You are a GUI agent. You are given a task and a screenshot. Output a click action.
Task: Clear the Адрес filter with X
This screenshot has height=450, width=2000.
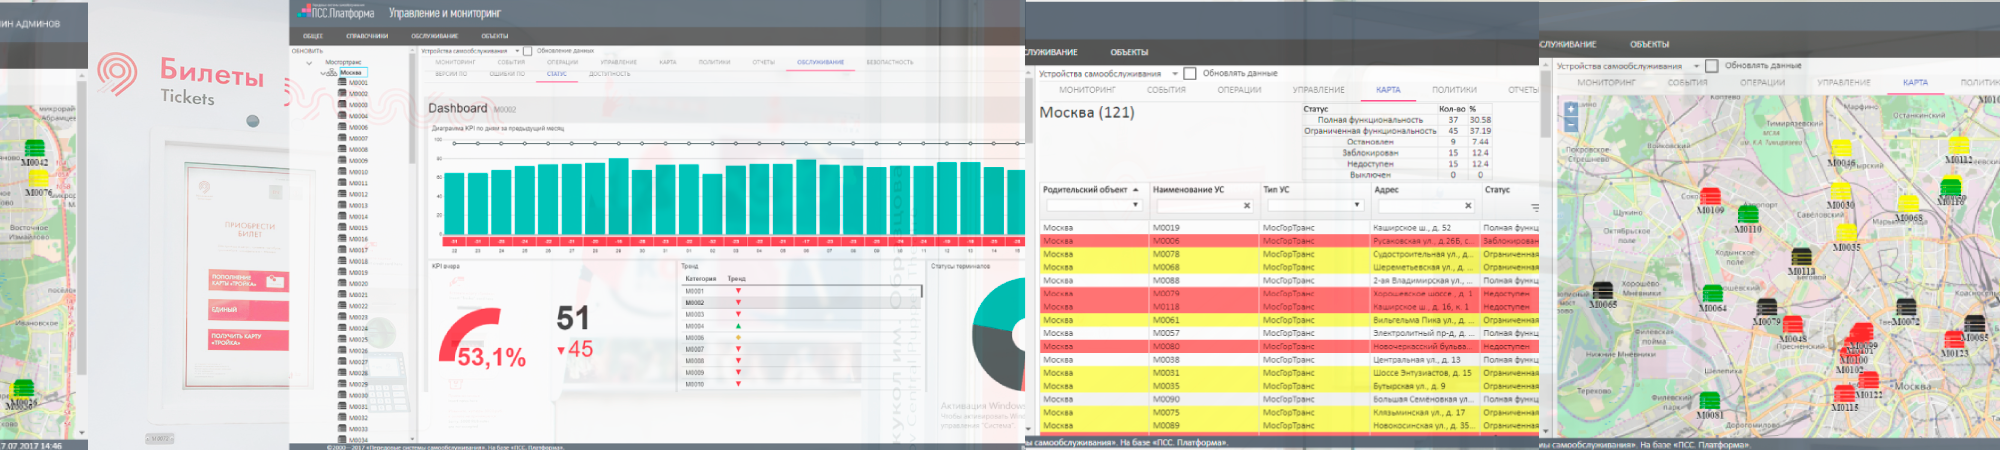(x=1468, y=206)
